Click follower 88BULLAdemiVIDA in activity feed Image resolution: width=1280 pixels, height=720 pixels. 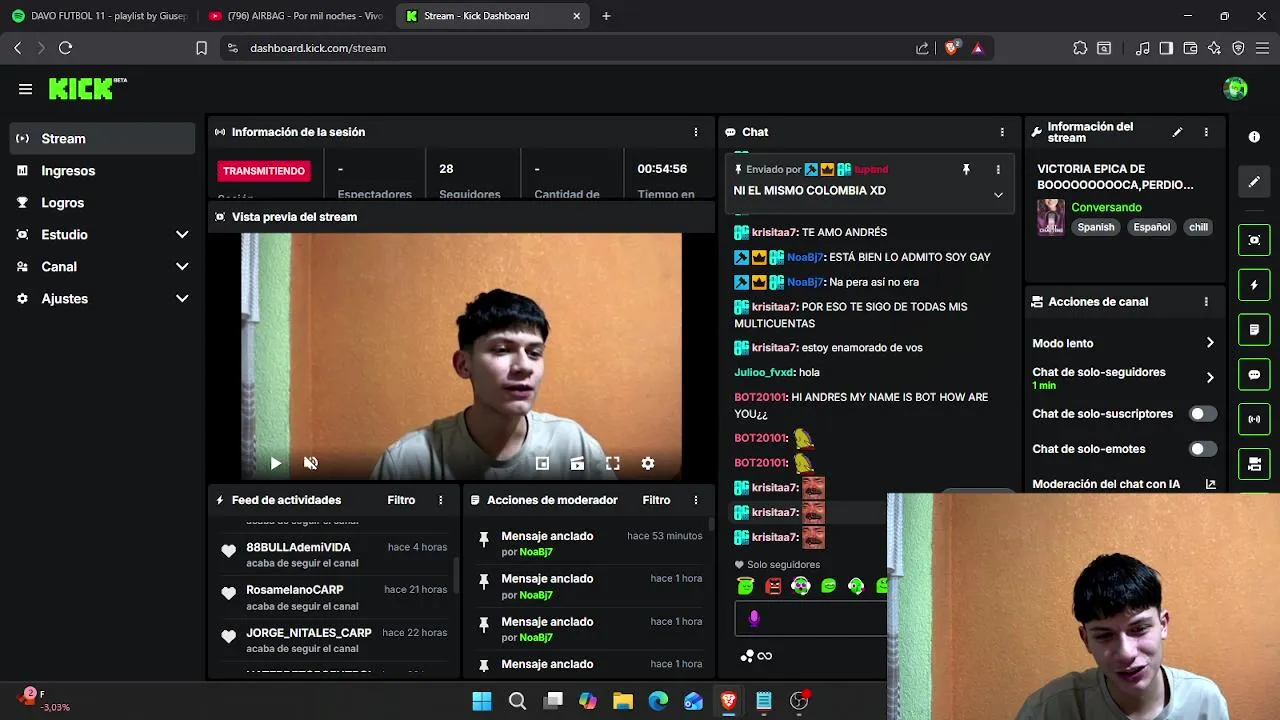pos(298,547)
